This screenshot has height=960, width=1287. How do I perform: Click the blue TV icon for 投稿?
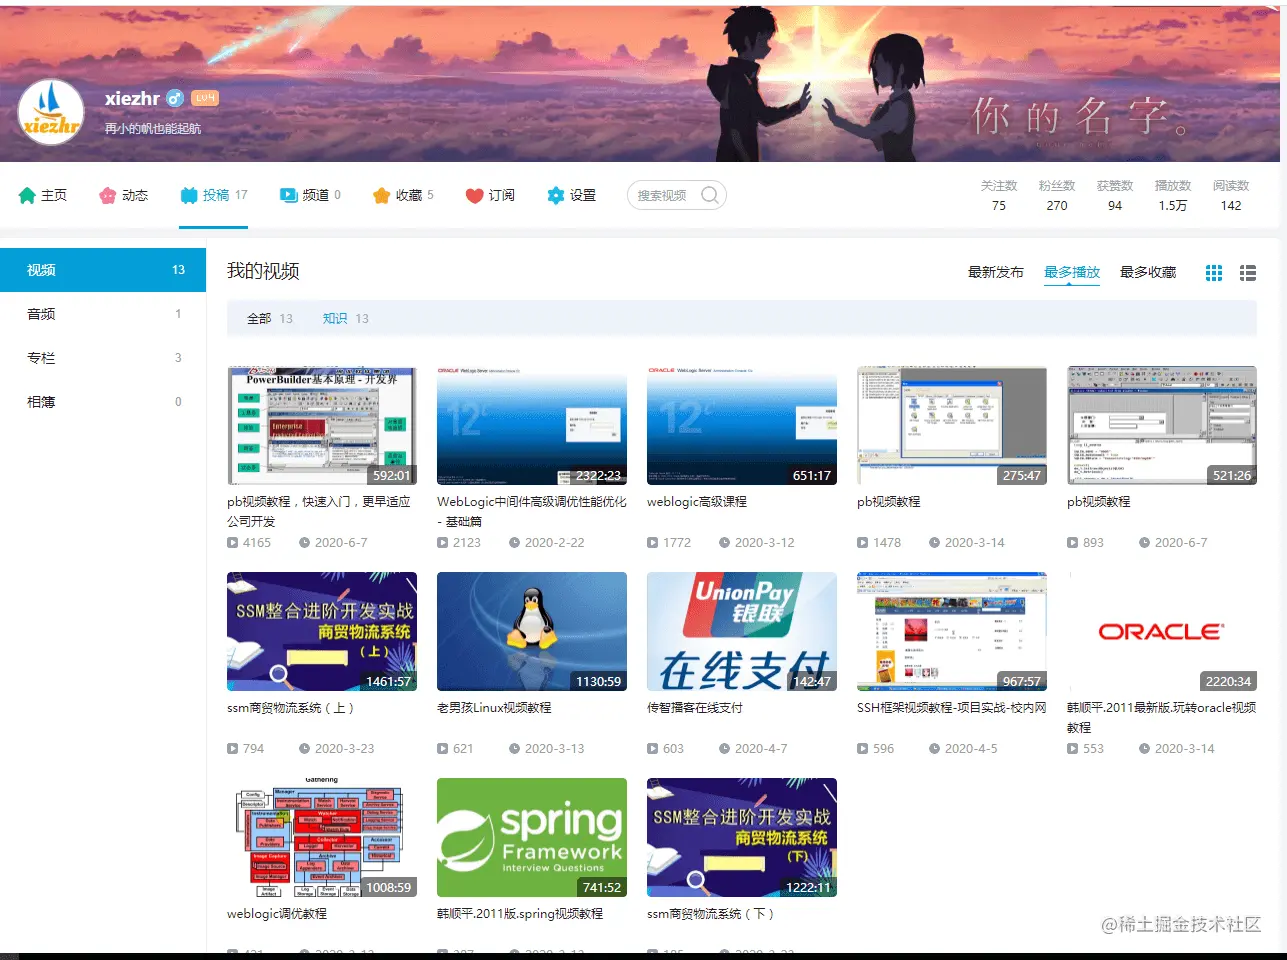[x=189, y=195]
